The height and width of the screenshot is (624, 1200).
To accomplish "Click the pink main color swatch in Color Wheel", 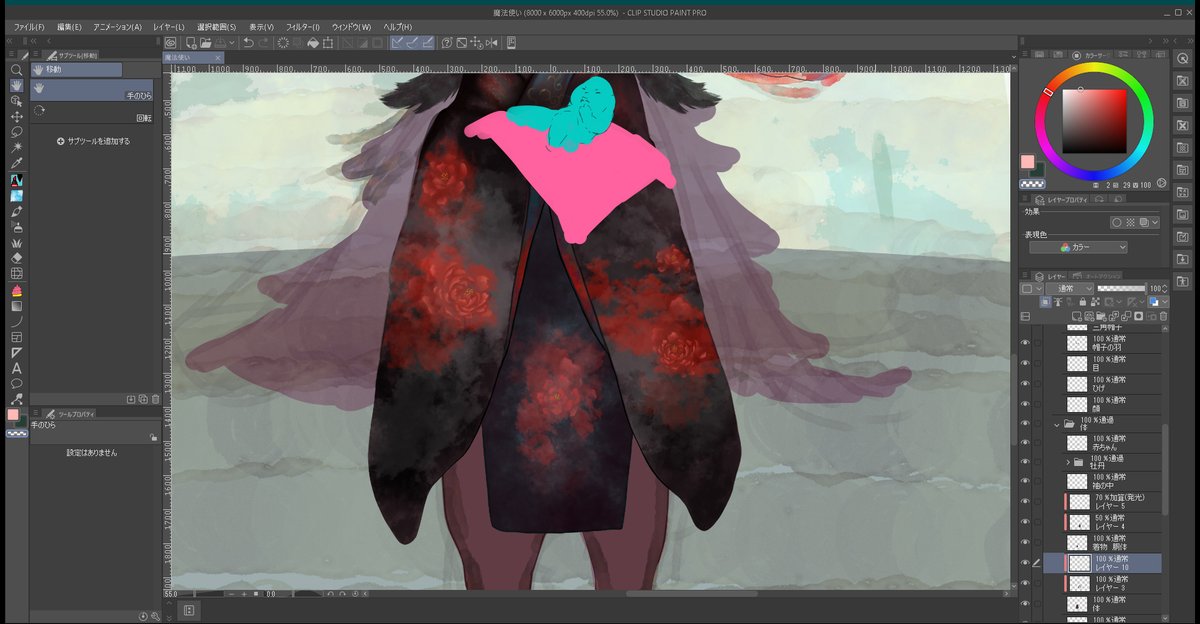I will (1026, 162).
